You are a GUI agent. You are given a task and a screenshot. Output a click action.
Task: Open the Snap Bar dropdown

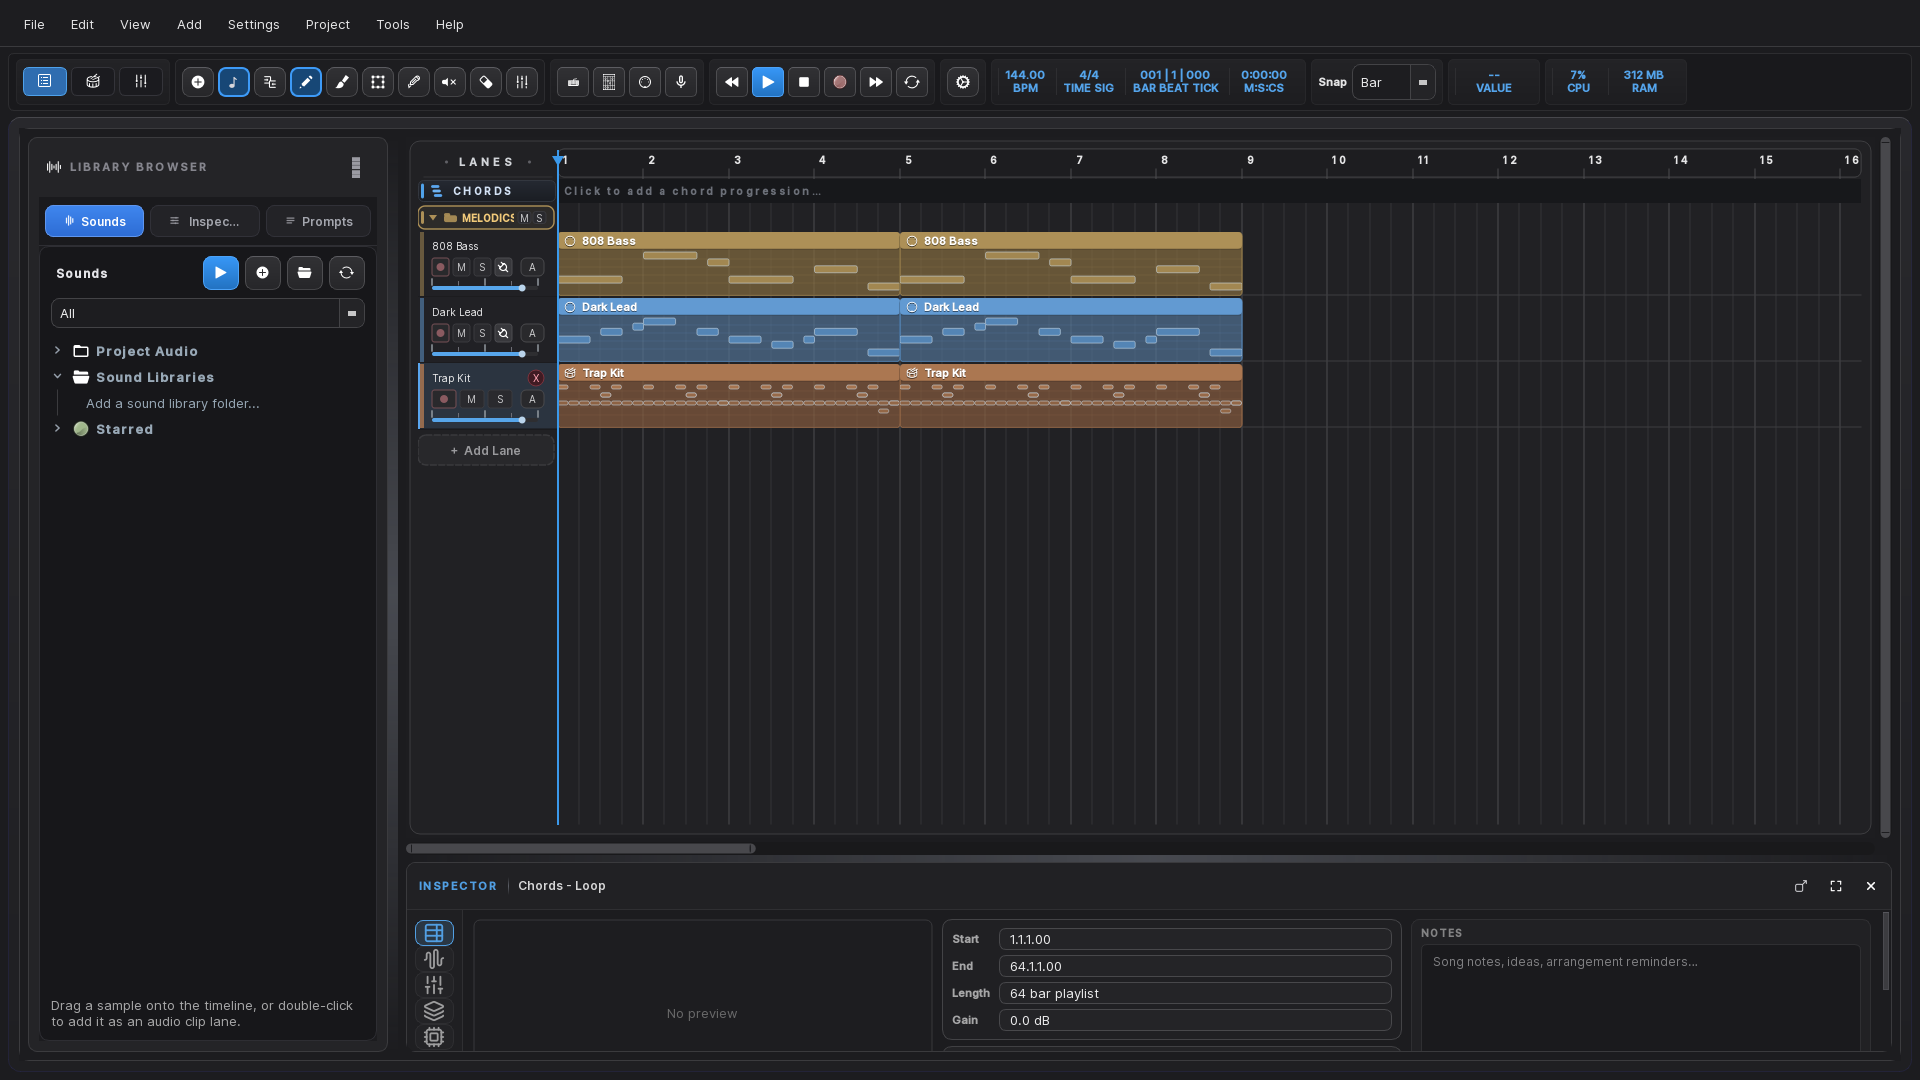tap(1394, 82)
